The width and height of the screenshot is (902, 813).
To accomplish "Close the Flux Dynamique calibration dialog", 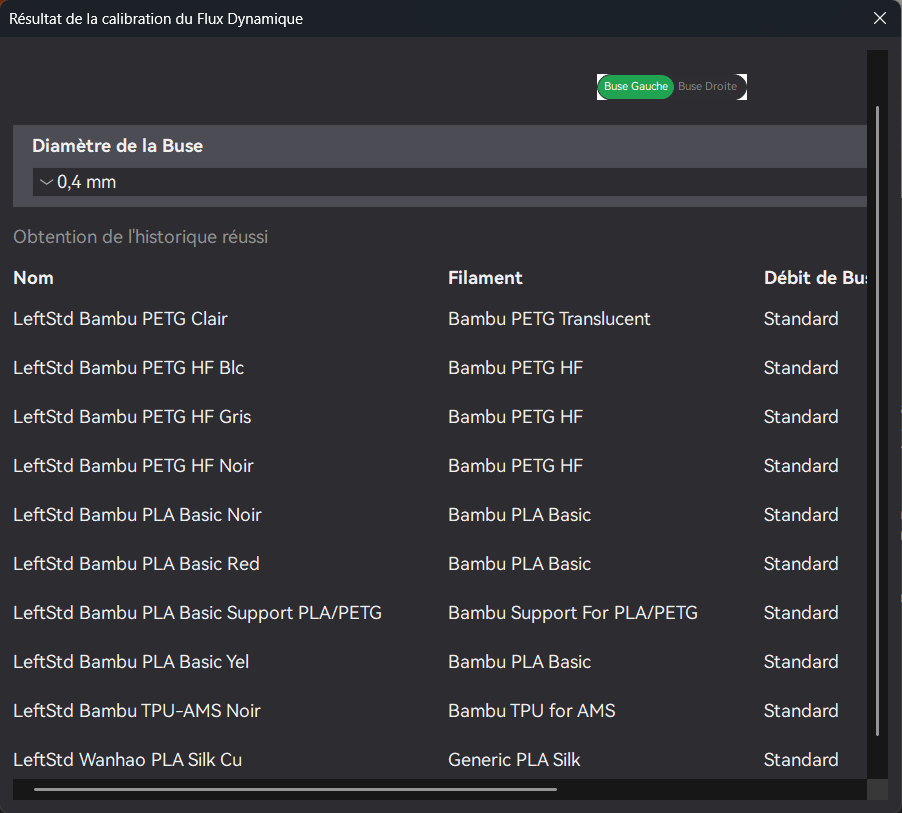I will pos(880,18).
